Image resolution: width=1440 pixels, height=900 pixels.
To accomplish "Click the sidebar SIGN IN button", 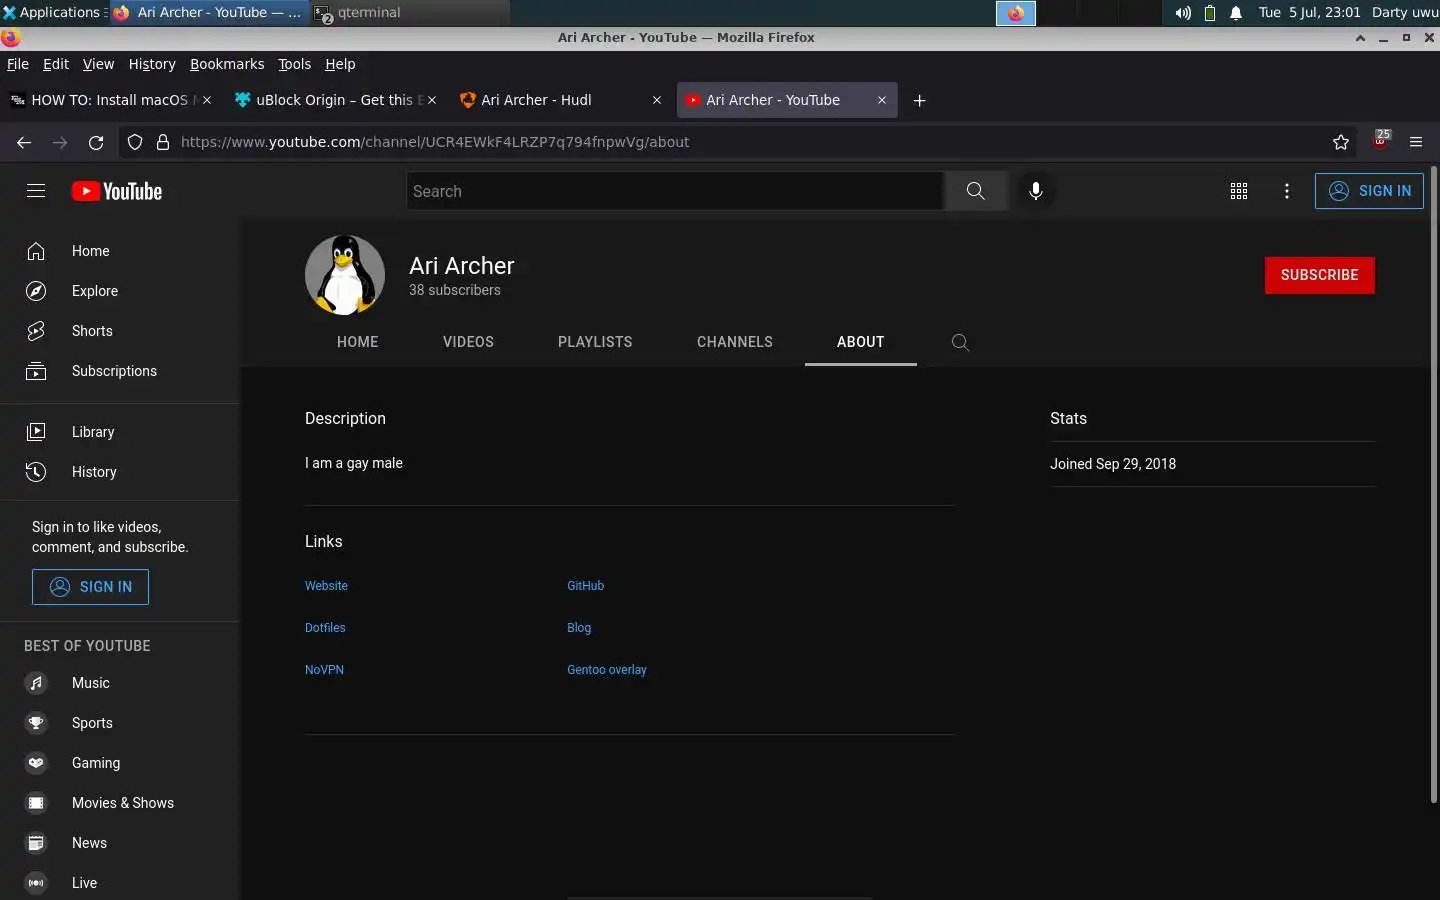I will click(90, 587).
